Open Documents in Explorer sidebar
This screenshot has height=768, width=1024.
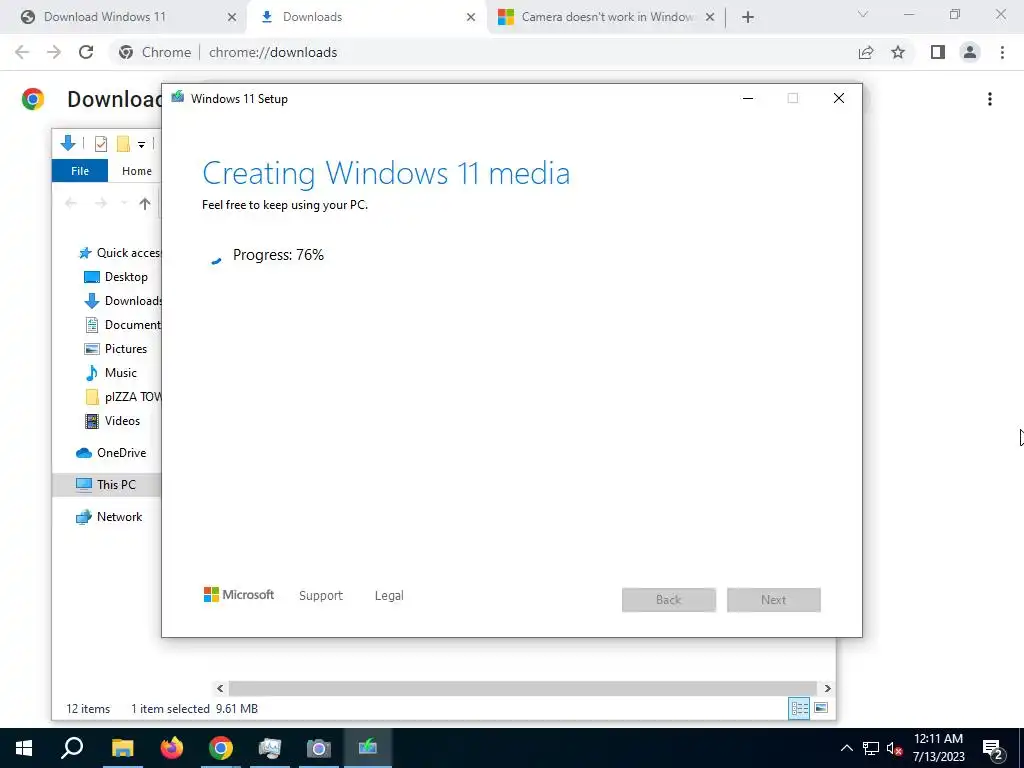(123, 325)
